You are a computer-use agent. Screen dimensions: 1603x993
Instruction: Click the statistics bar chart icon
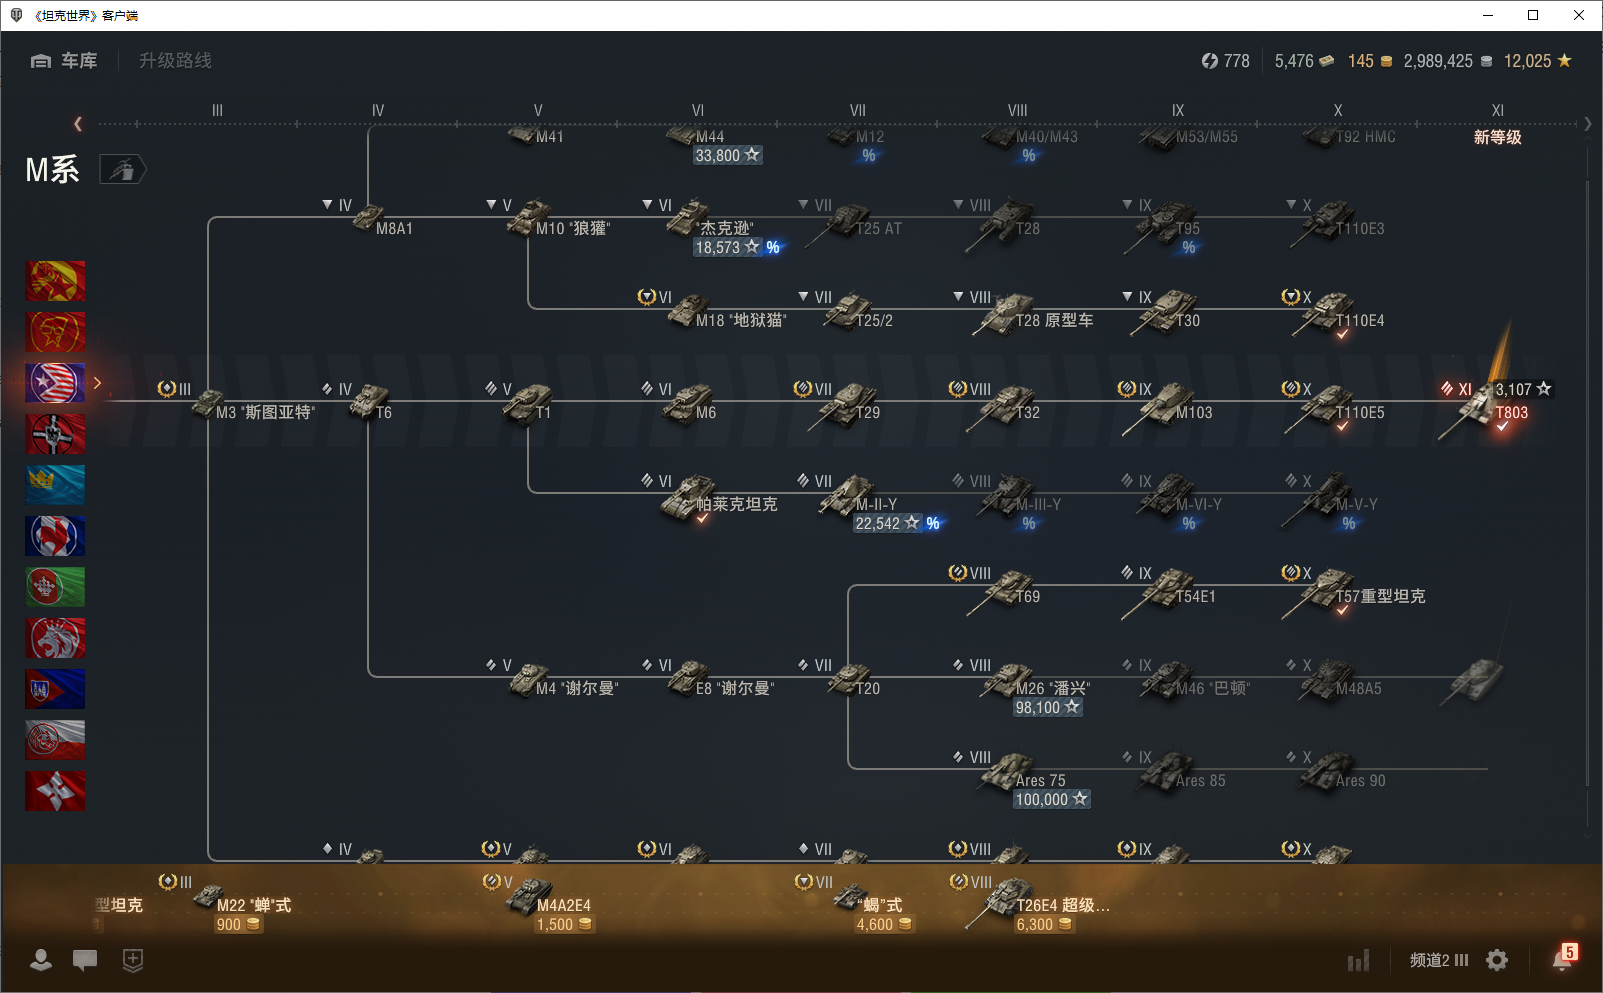click(1358, 961)
